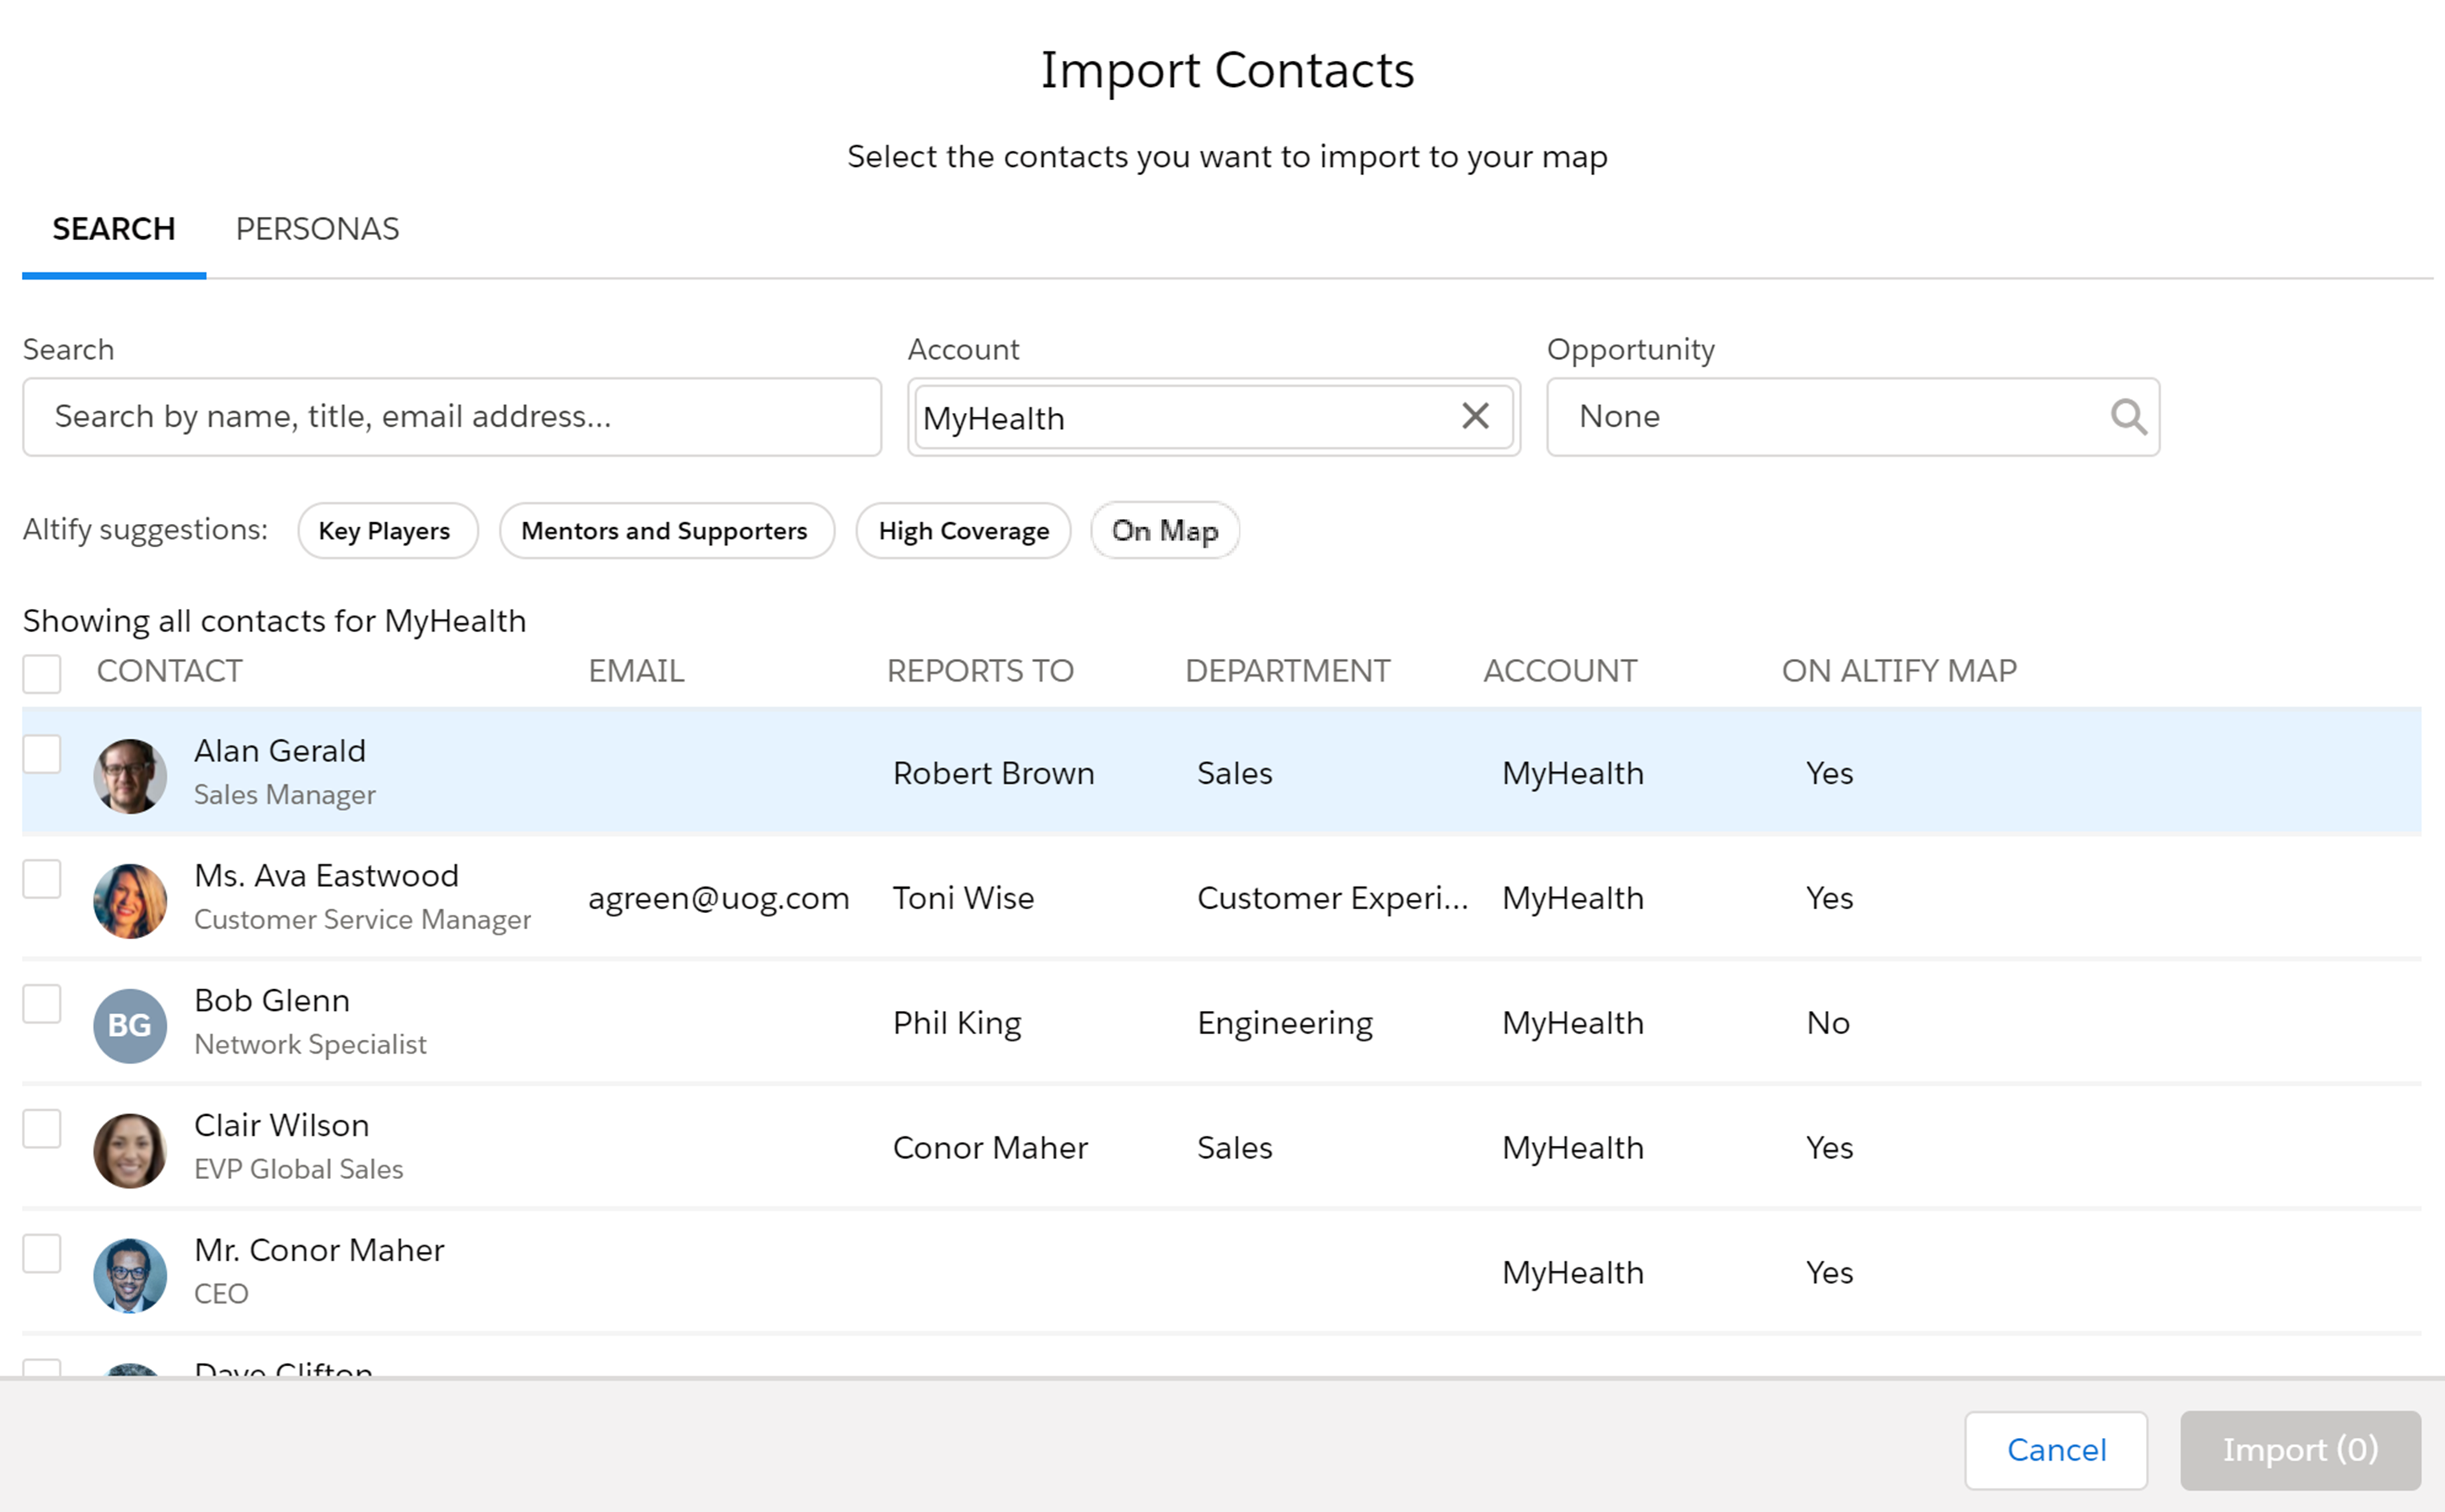This screenshot has height=1512, width=2445.
Task: Click Bob Glenn's BG initials avatar
Action: tap(130, 1025)
